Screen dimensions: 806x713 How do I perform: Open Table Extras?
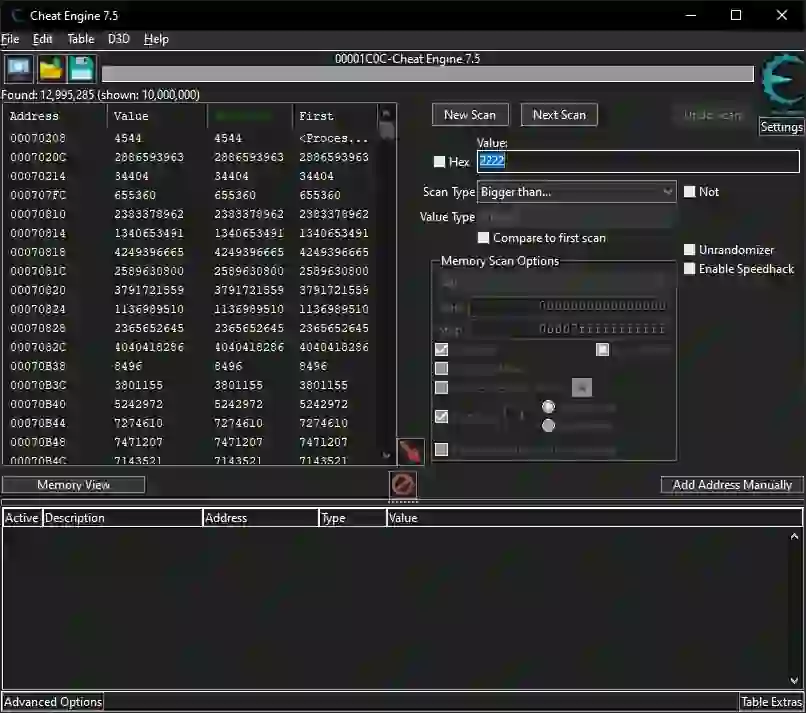[771, 702]
